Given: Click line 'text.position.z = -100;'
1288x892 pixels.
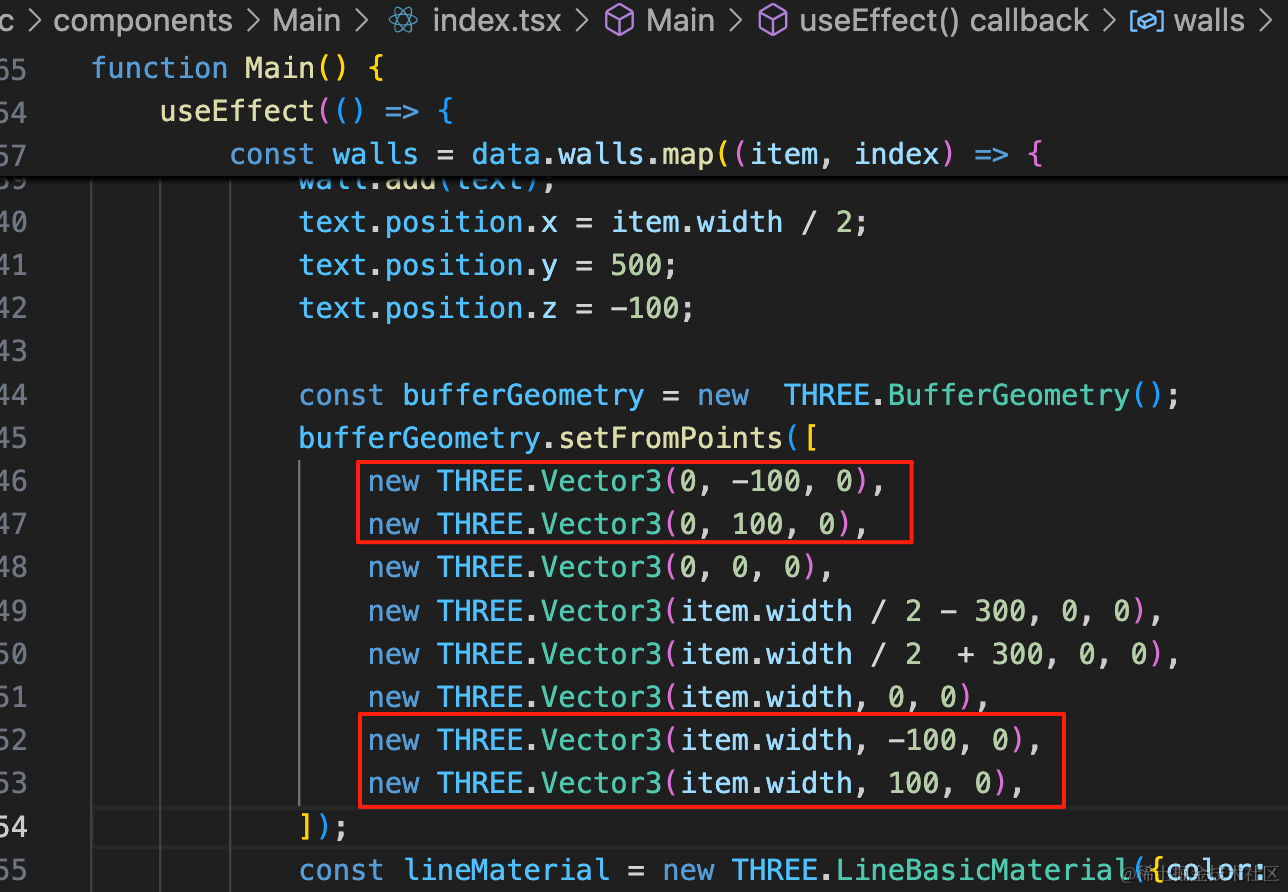Looking at the screenshot, I should click(x=496, y=307).
